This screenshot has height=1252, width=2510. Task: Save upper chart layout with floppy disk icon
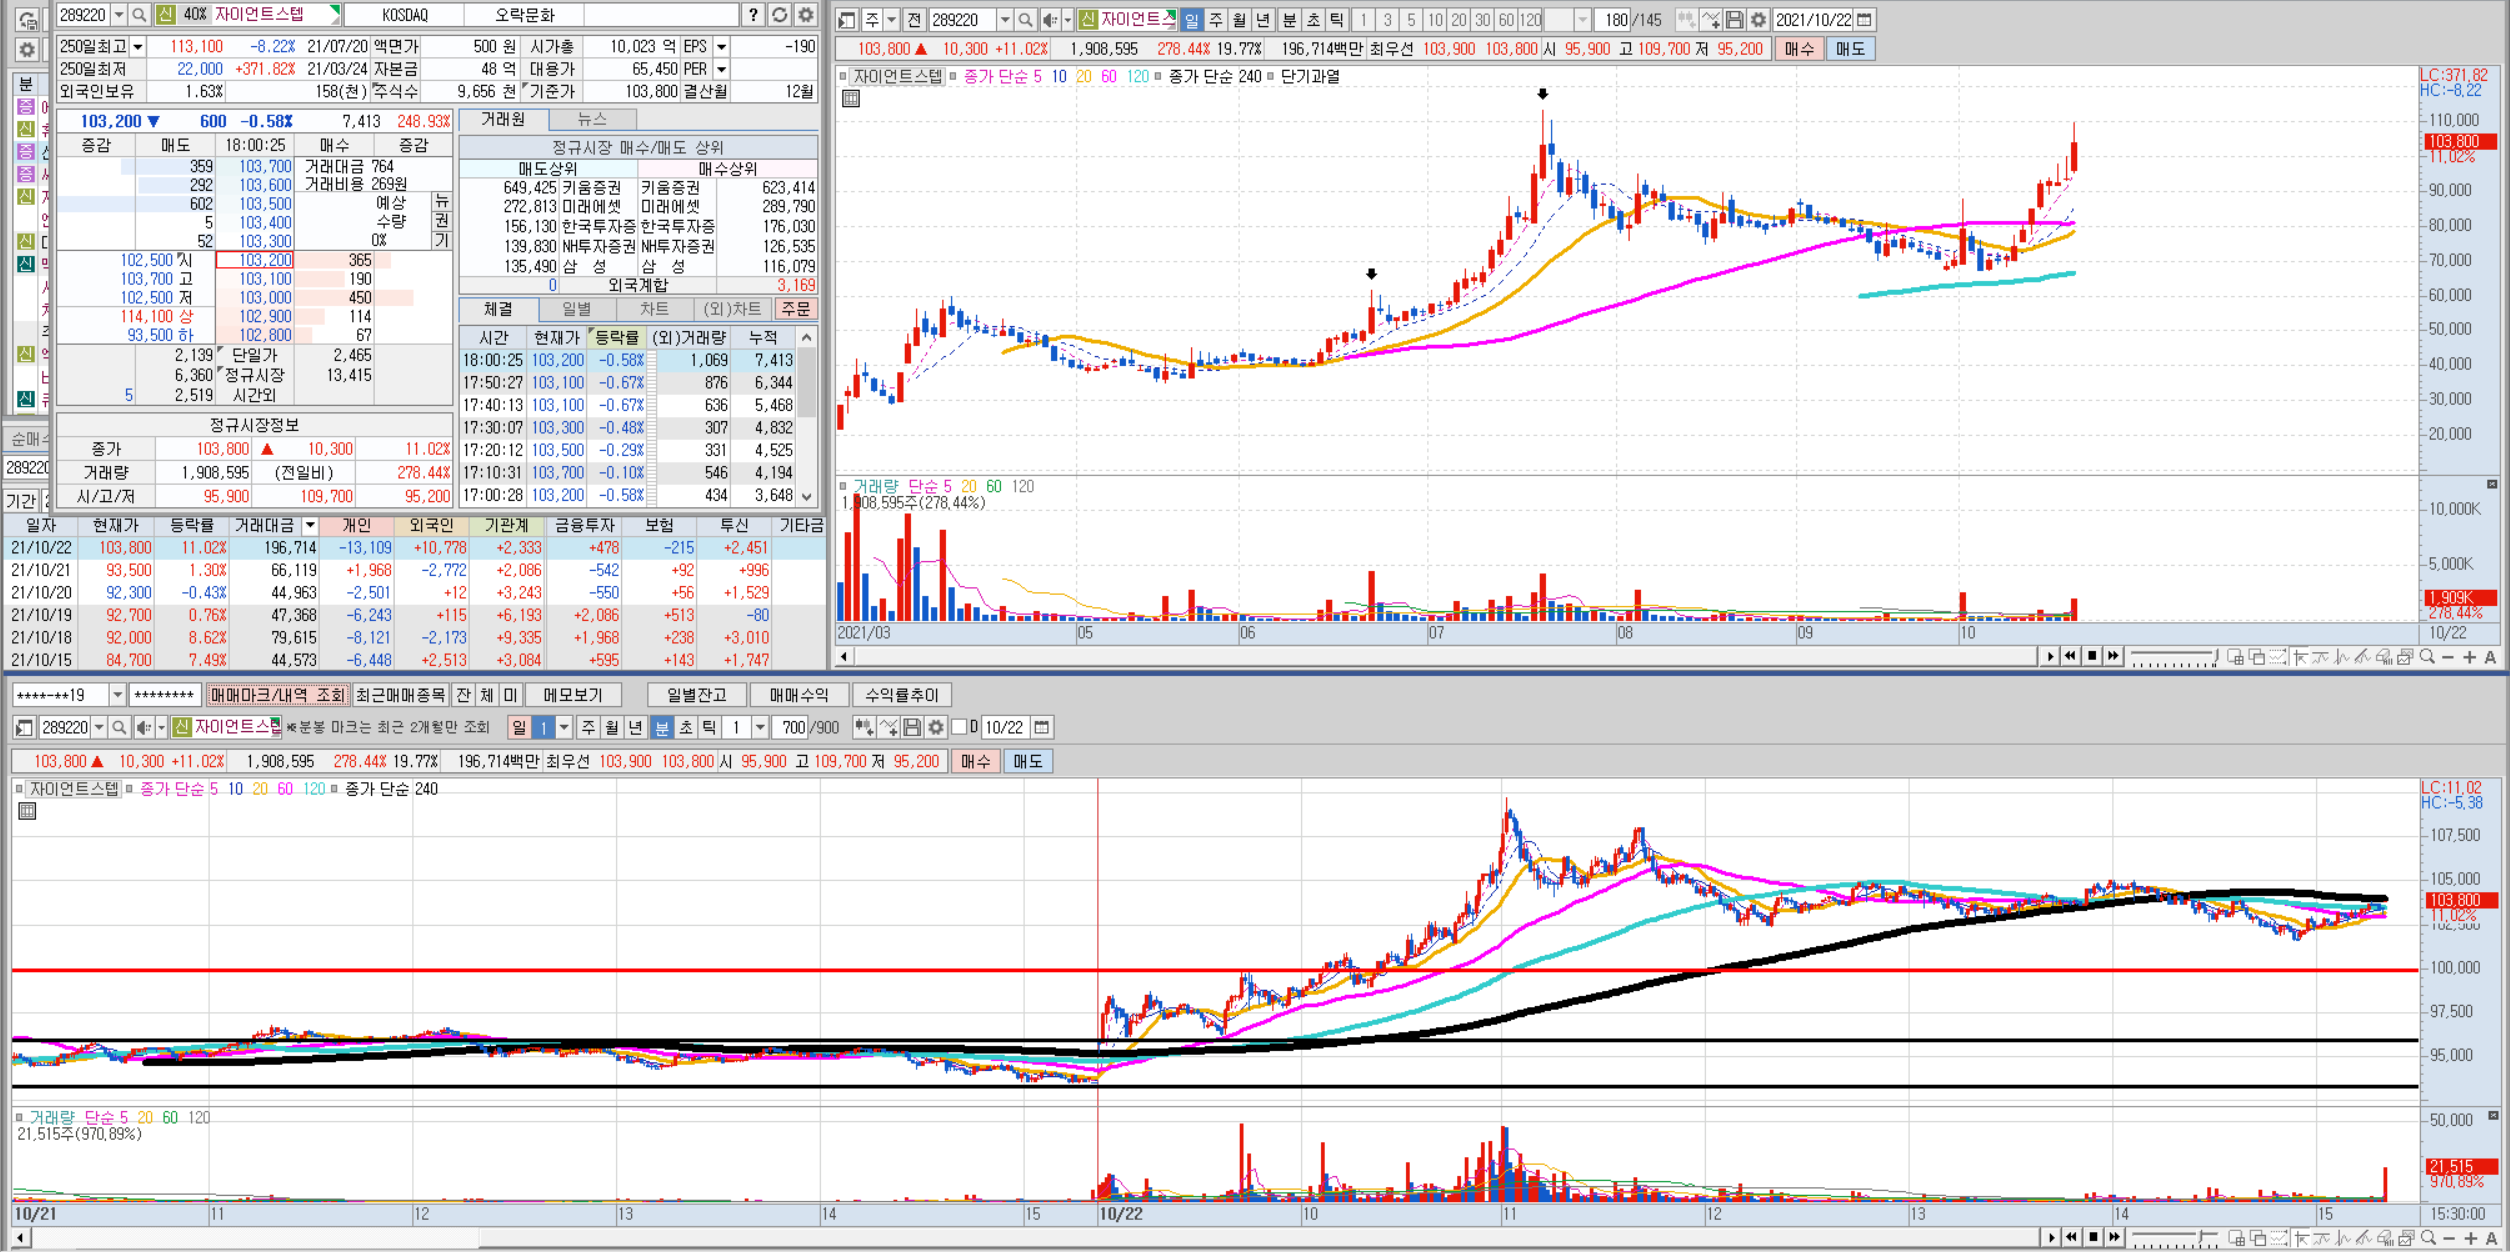(x=1735, y=20)
